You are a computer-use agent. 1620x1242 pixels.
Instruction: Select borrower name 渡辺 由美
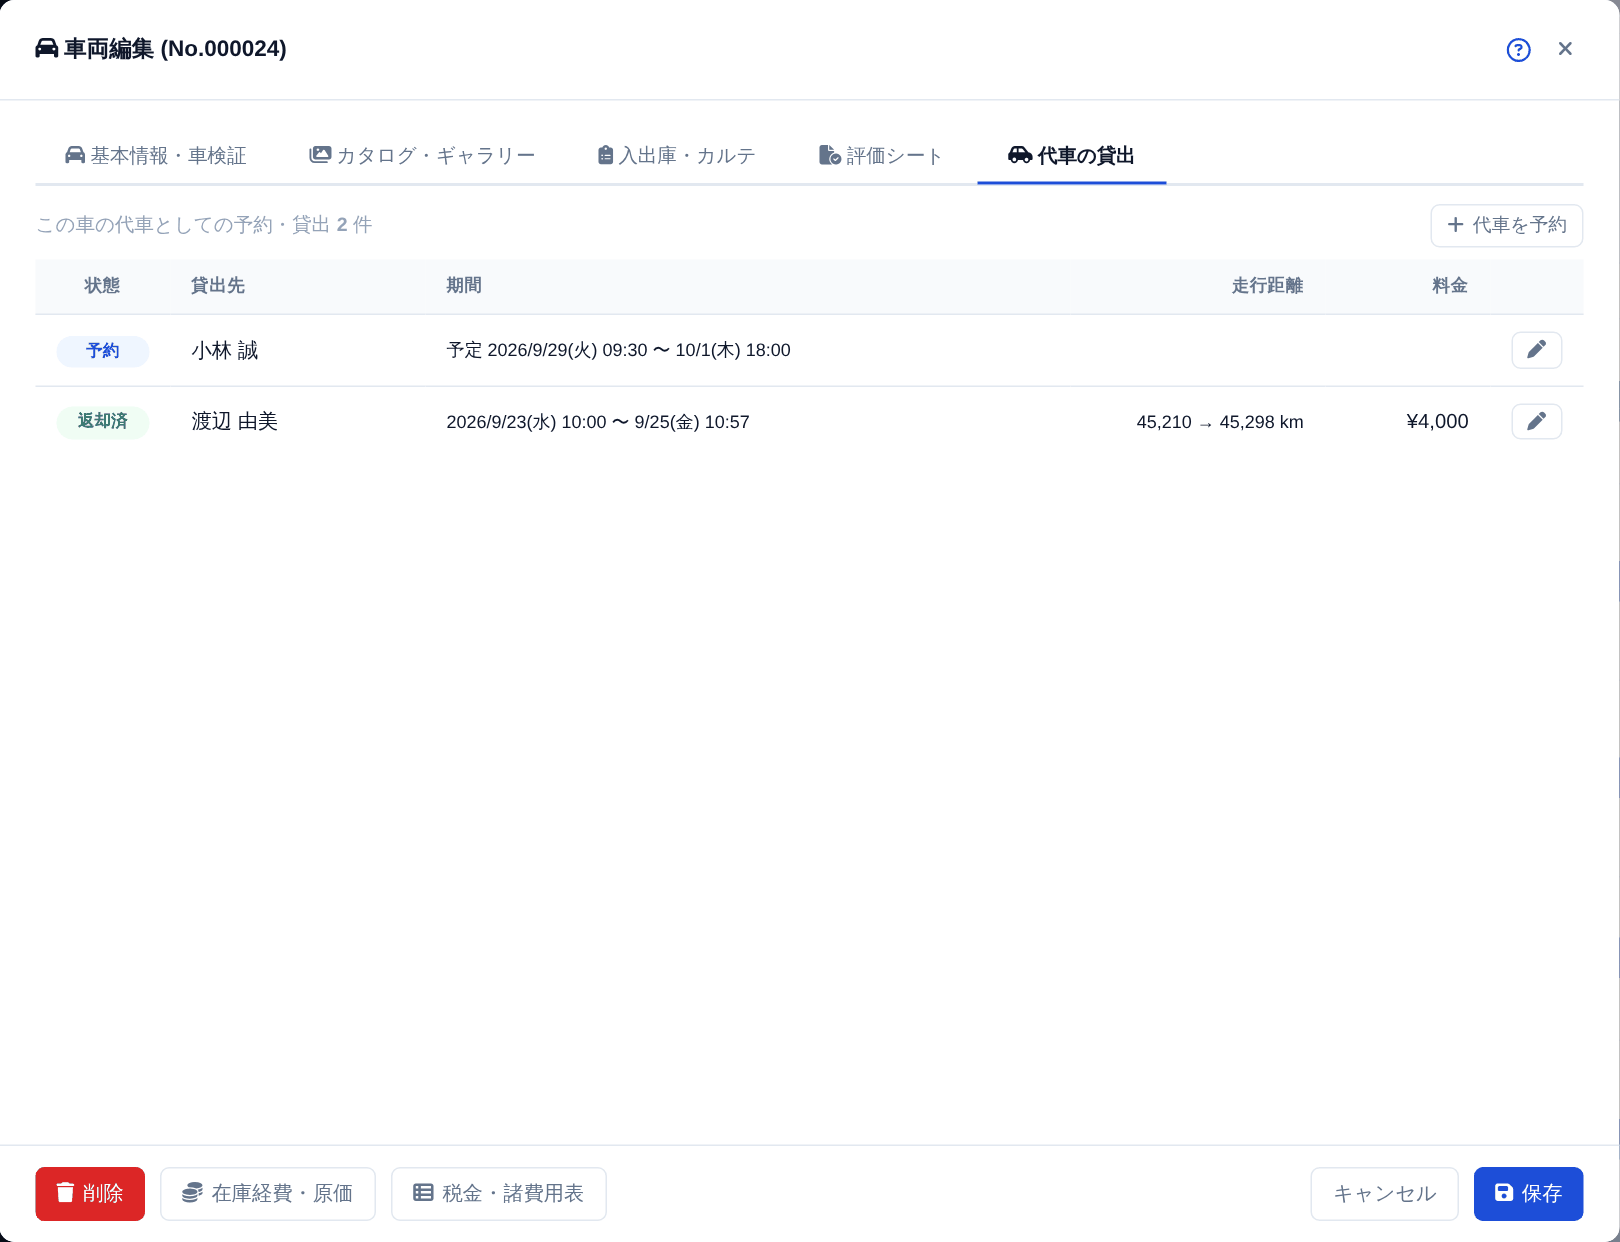[235, 422]
